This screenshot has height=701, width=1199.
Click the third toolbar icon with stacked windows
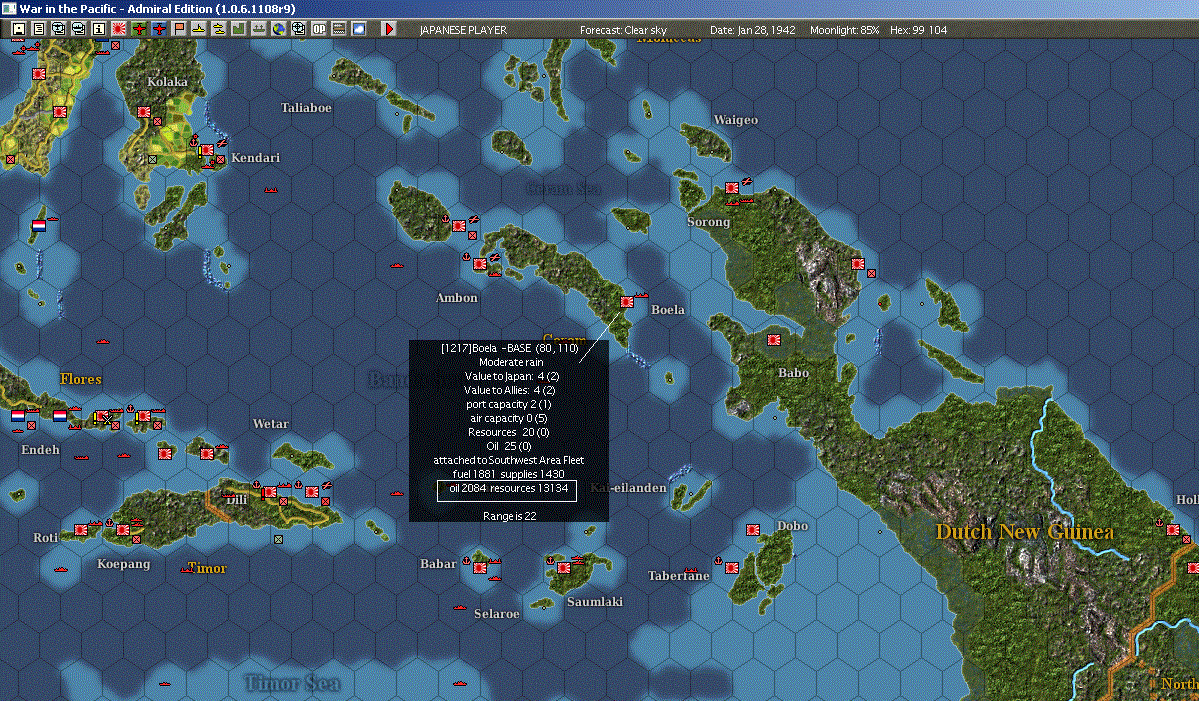(58, 29)
